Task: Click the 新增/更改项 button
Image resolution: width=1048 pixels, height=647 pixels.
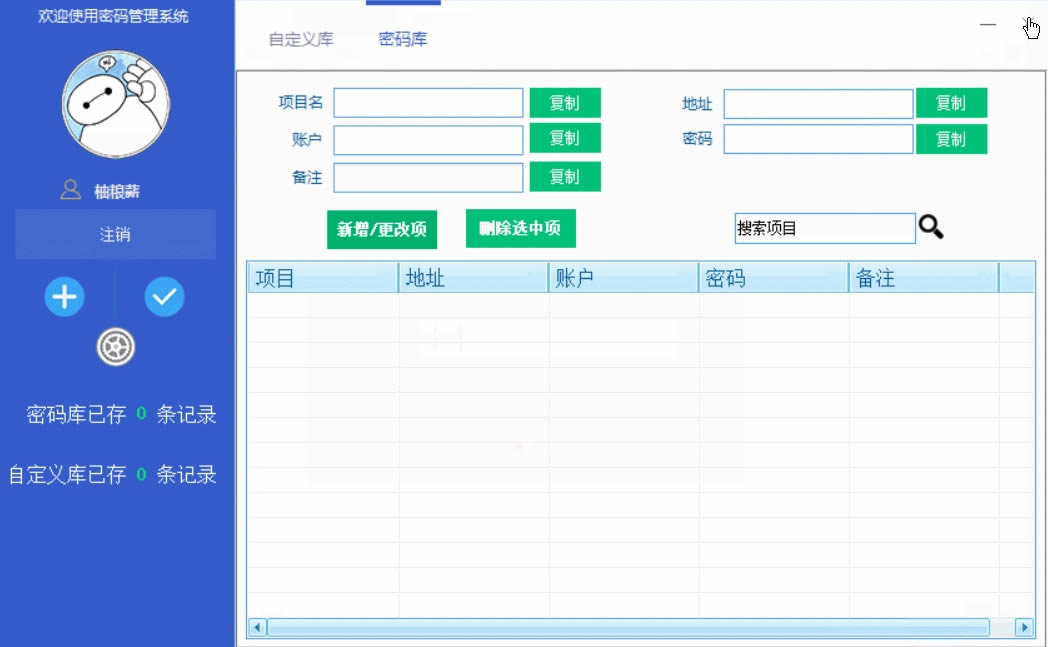Action: 382,229
